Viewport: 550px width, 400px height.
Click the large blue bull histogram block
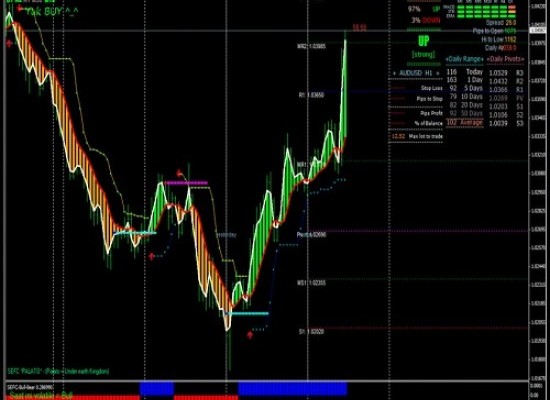pos(293,389)
